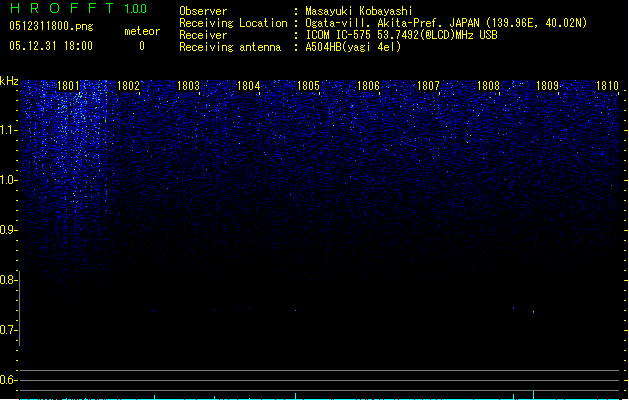
Task: Click the meteor count value 0
Action: (142, 46)
